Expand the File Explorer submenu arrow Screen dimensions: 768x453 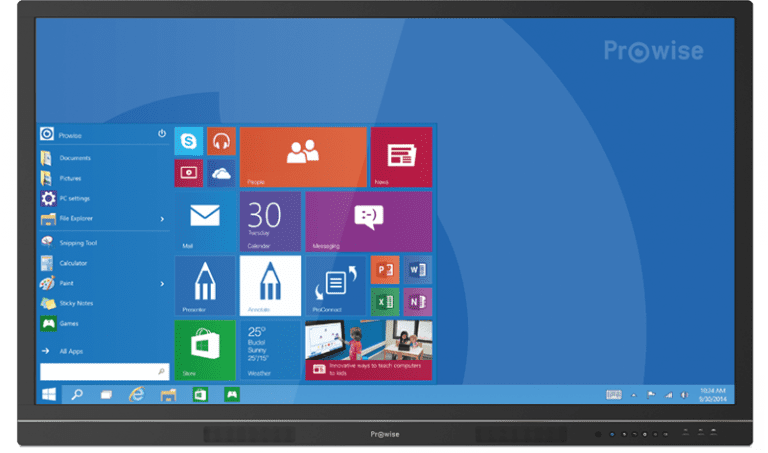[162, 219]
